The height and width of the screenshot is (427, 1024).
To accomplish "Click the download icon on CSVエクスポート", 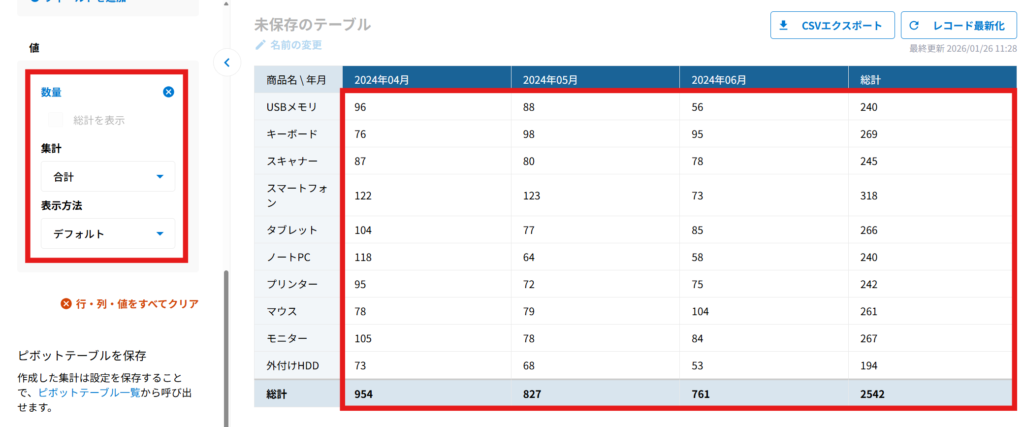I will 784,26.
